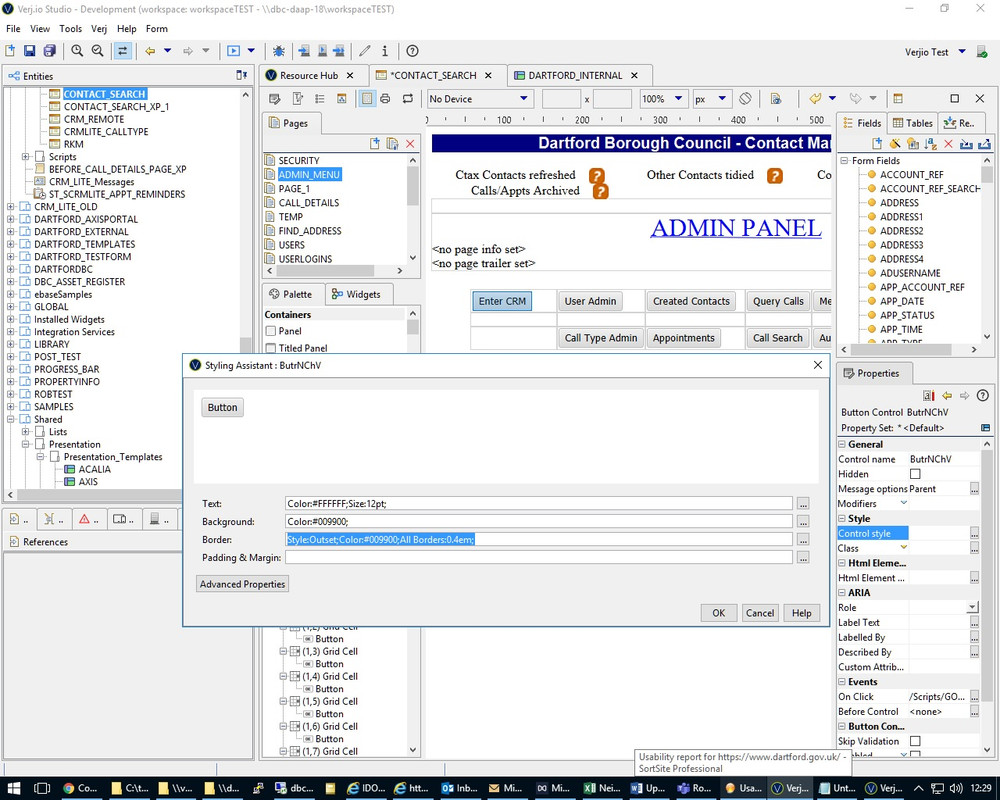1000x800 pixels.
Task: Switch to the Resource Hub tab
Action: pyautogui.click(x=309, y=75)
